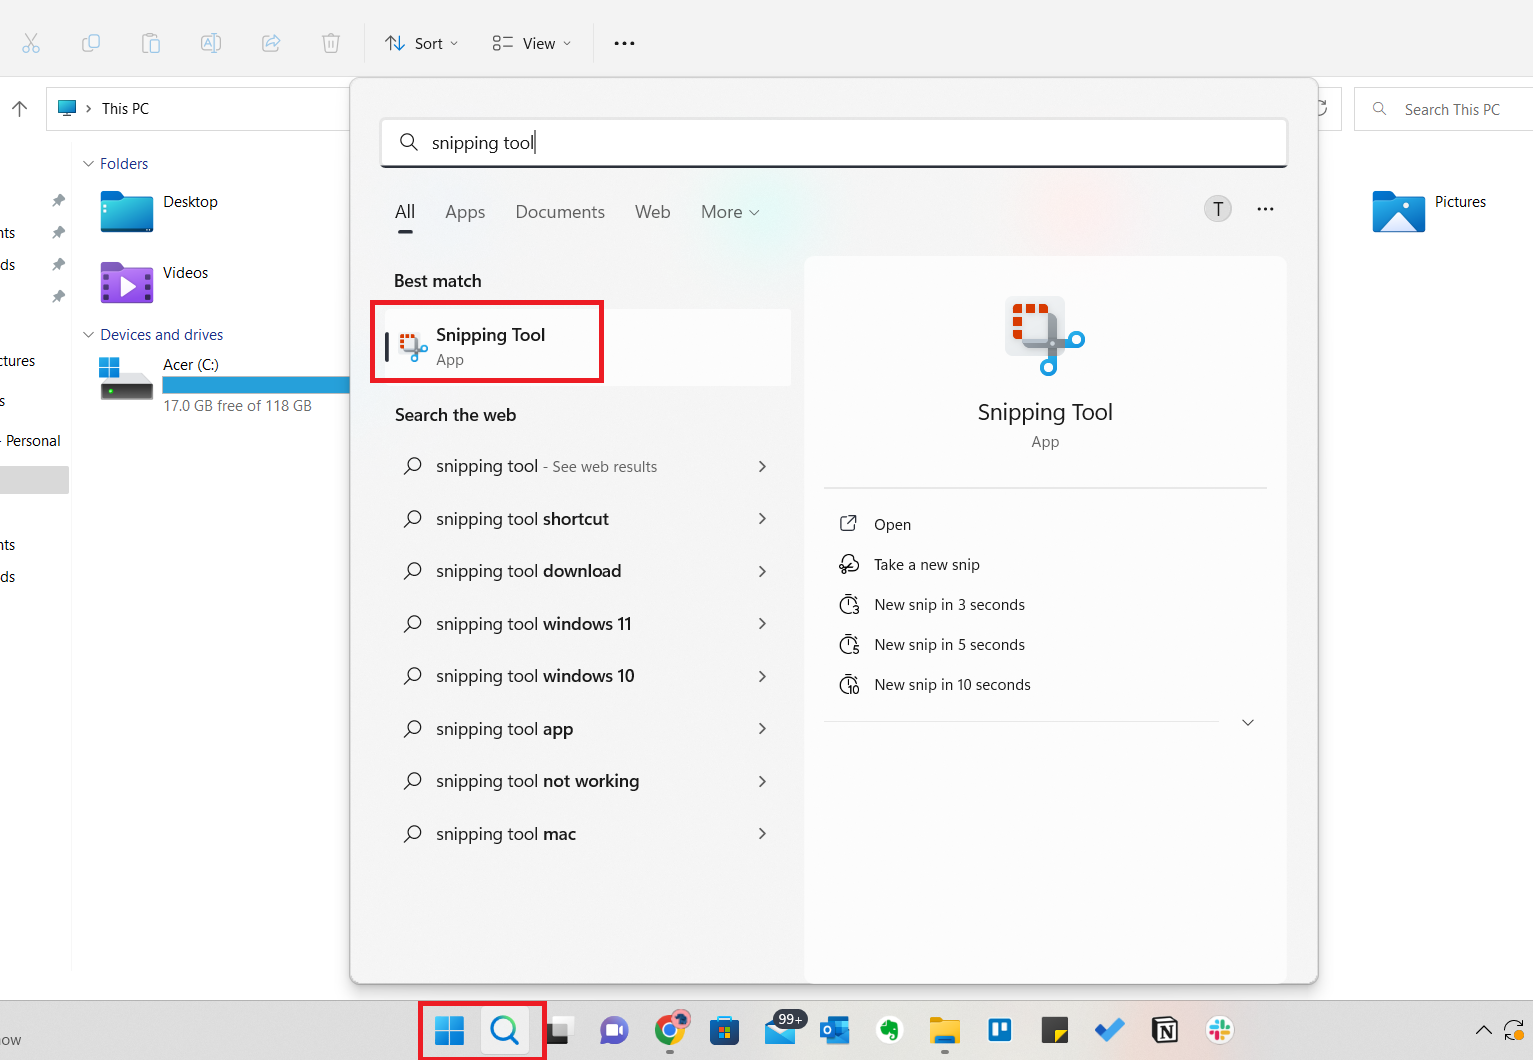Screen dimensions: 1533x1060
Task: Open Notion from the taskbar
Action: pyautogui.click(x=1165, y=1030)
